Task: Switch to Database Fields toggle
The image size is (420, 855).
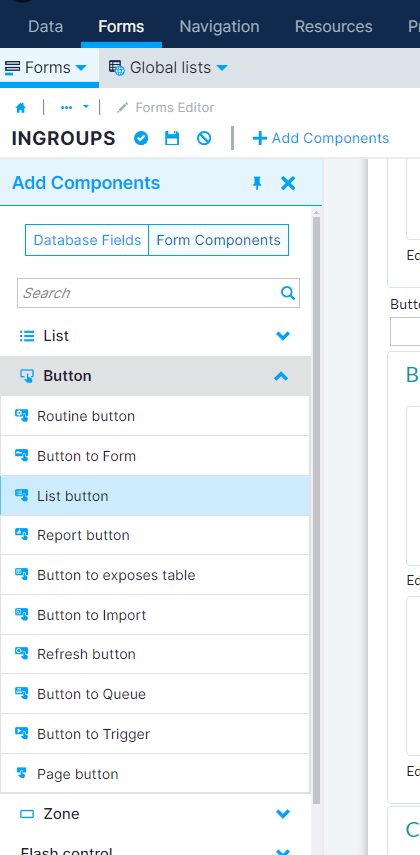Action: pos(87,240)
